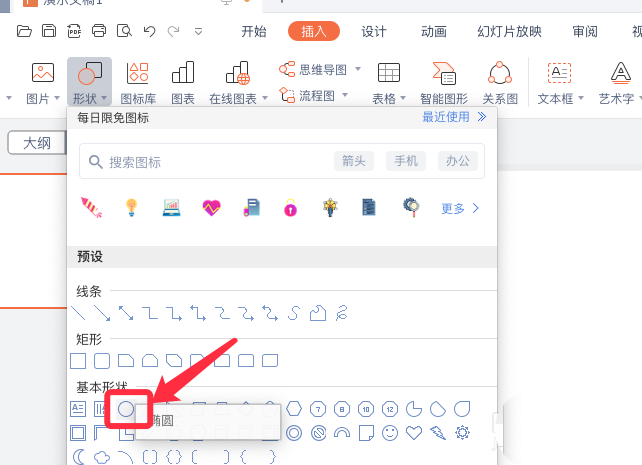642x465 pixels.
Task: Expand the 思维导图 dropdown arrow
Action: click(x=357, y=69)
